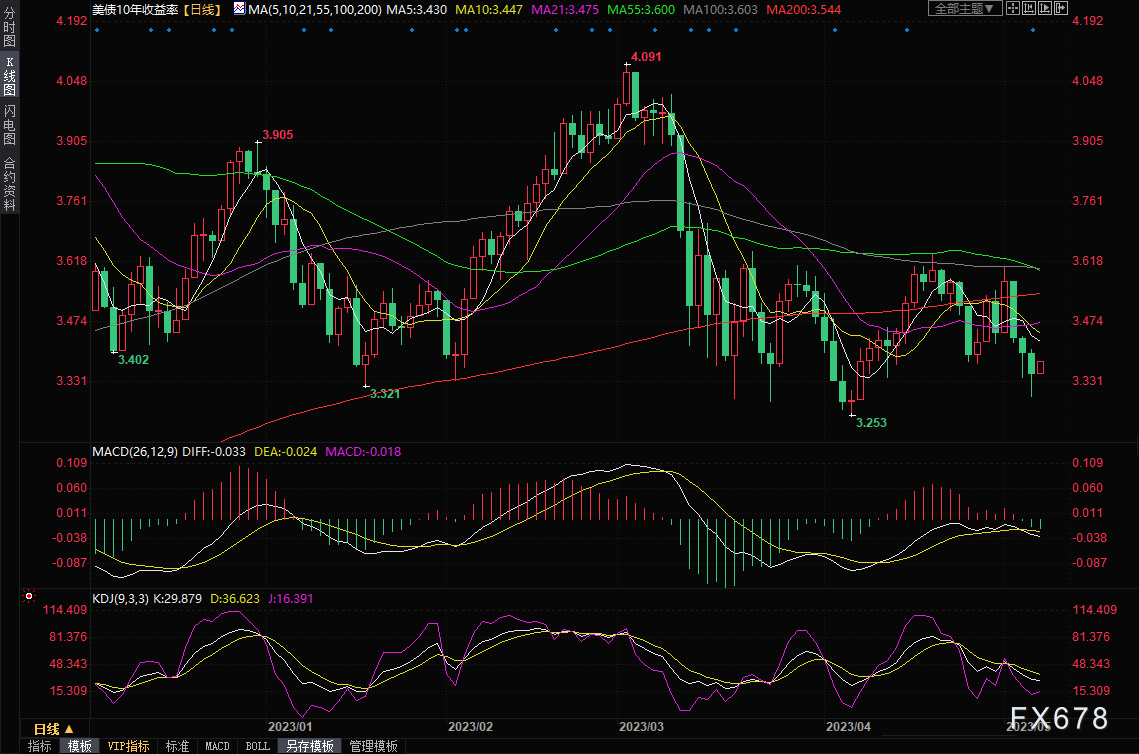Switch to K线图 side tab
This screenshot has height=754, width=1139.
9,76
